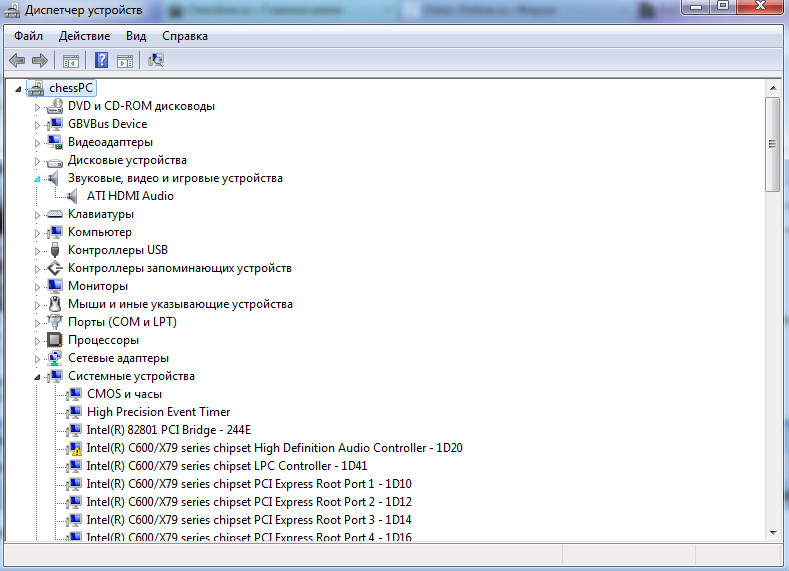Select ATI HDMI Audio device

[130, 196]
